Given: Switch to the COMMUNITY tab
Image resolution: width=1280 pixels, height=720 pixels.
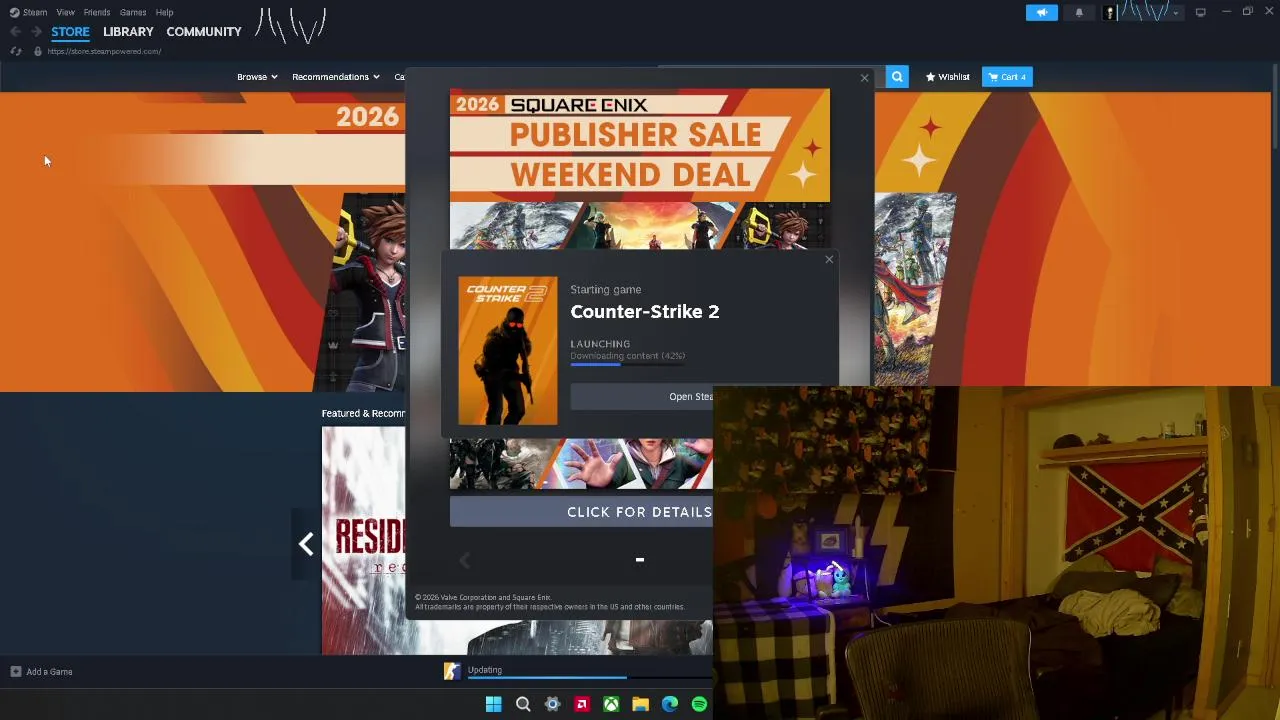Looking at the screenshot, I should point(204,32).
